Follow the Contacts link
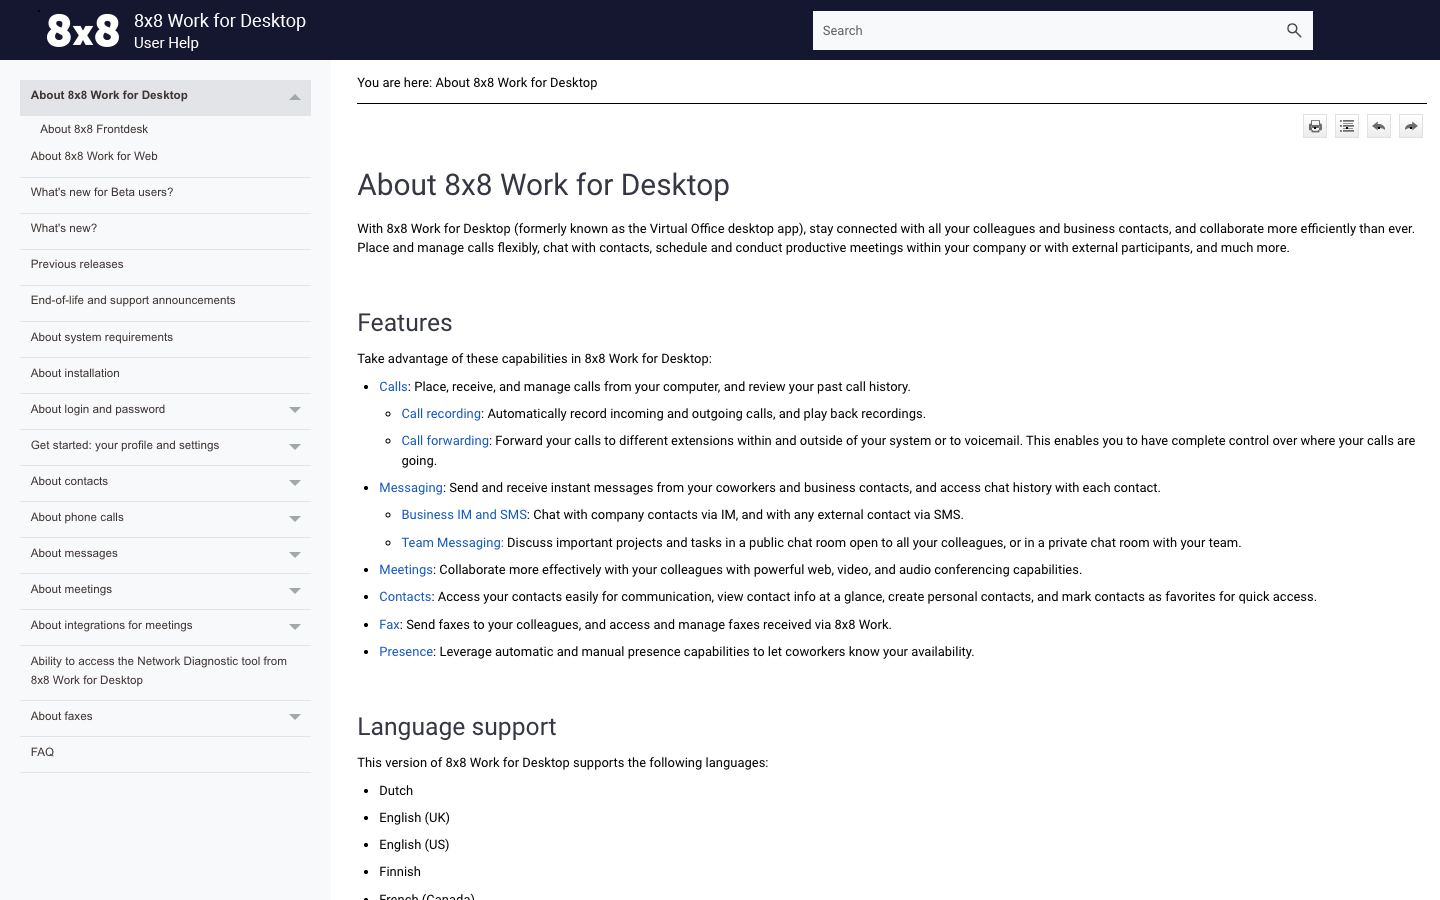 [405, 597]
